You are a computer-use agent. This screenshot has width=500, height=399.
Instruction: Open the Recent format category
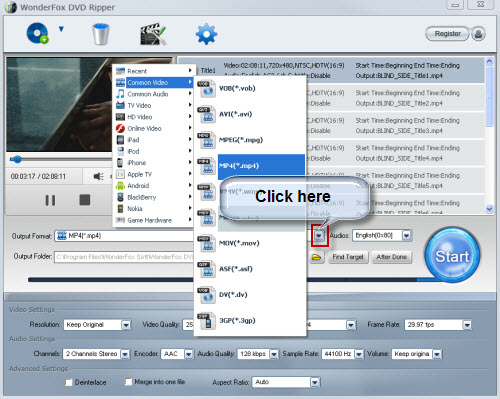[x=153, y=71]
